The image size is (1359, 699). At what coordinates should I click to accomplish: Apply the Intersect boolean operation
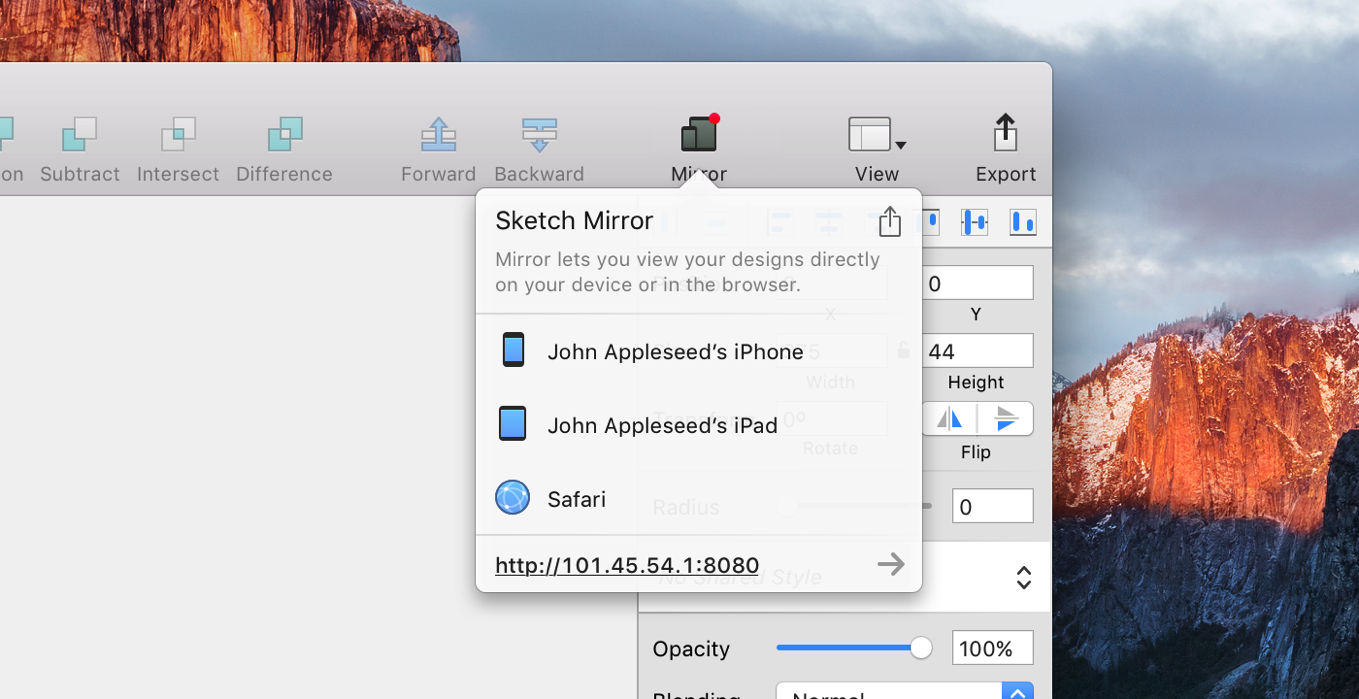tap(178, 134)
